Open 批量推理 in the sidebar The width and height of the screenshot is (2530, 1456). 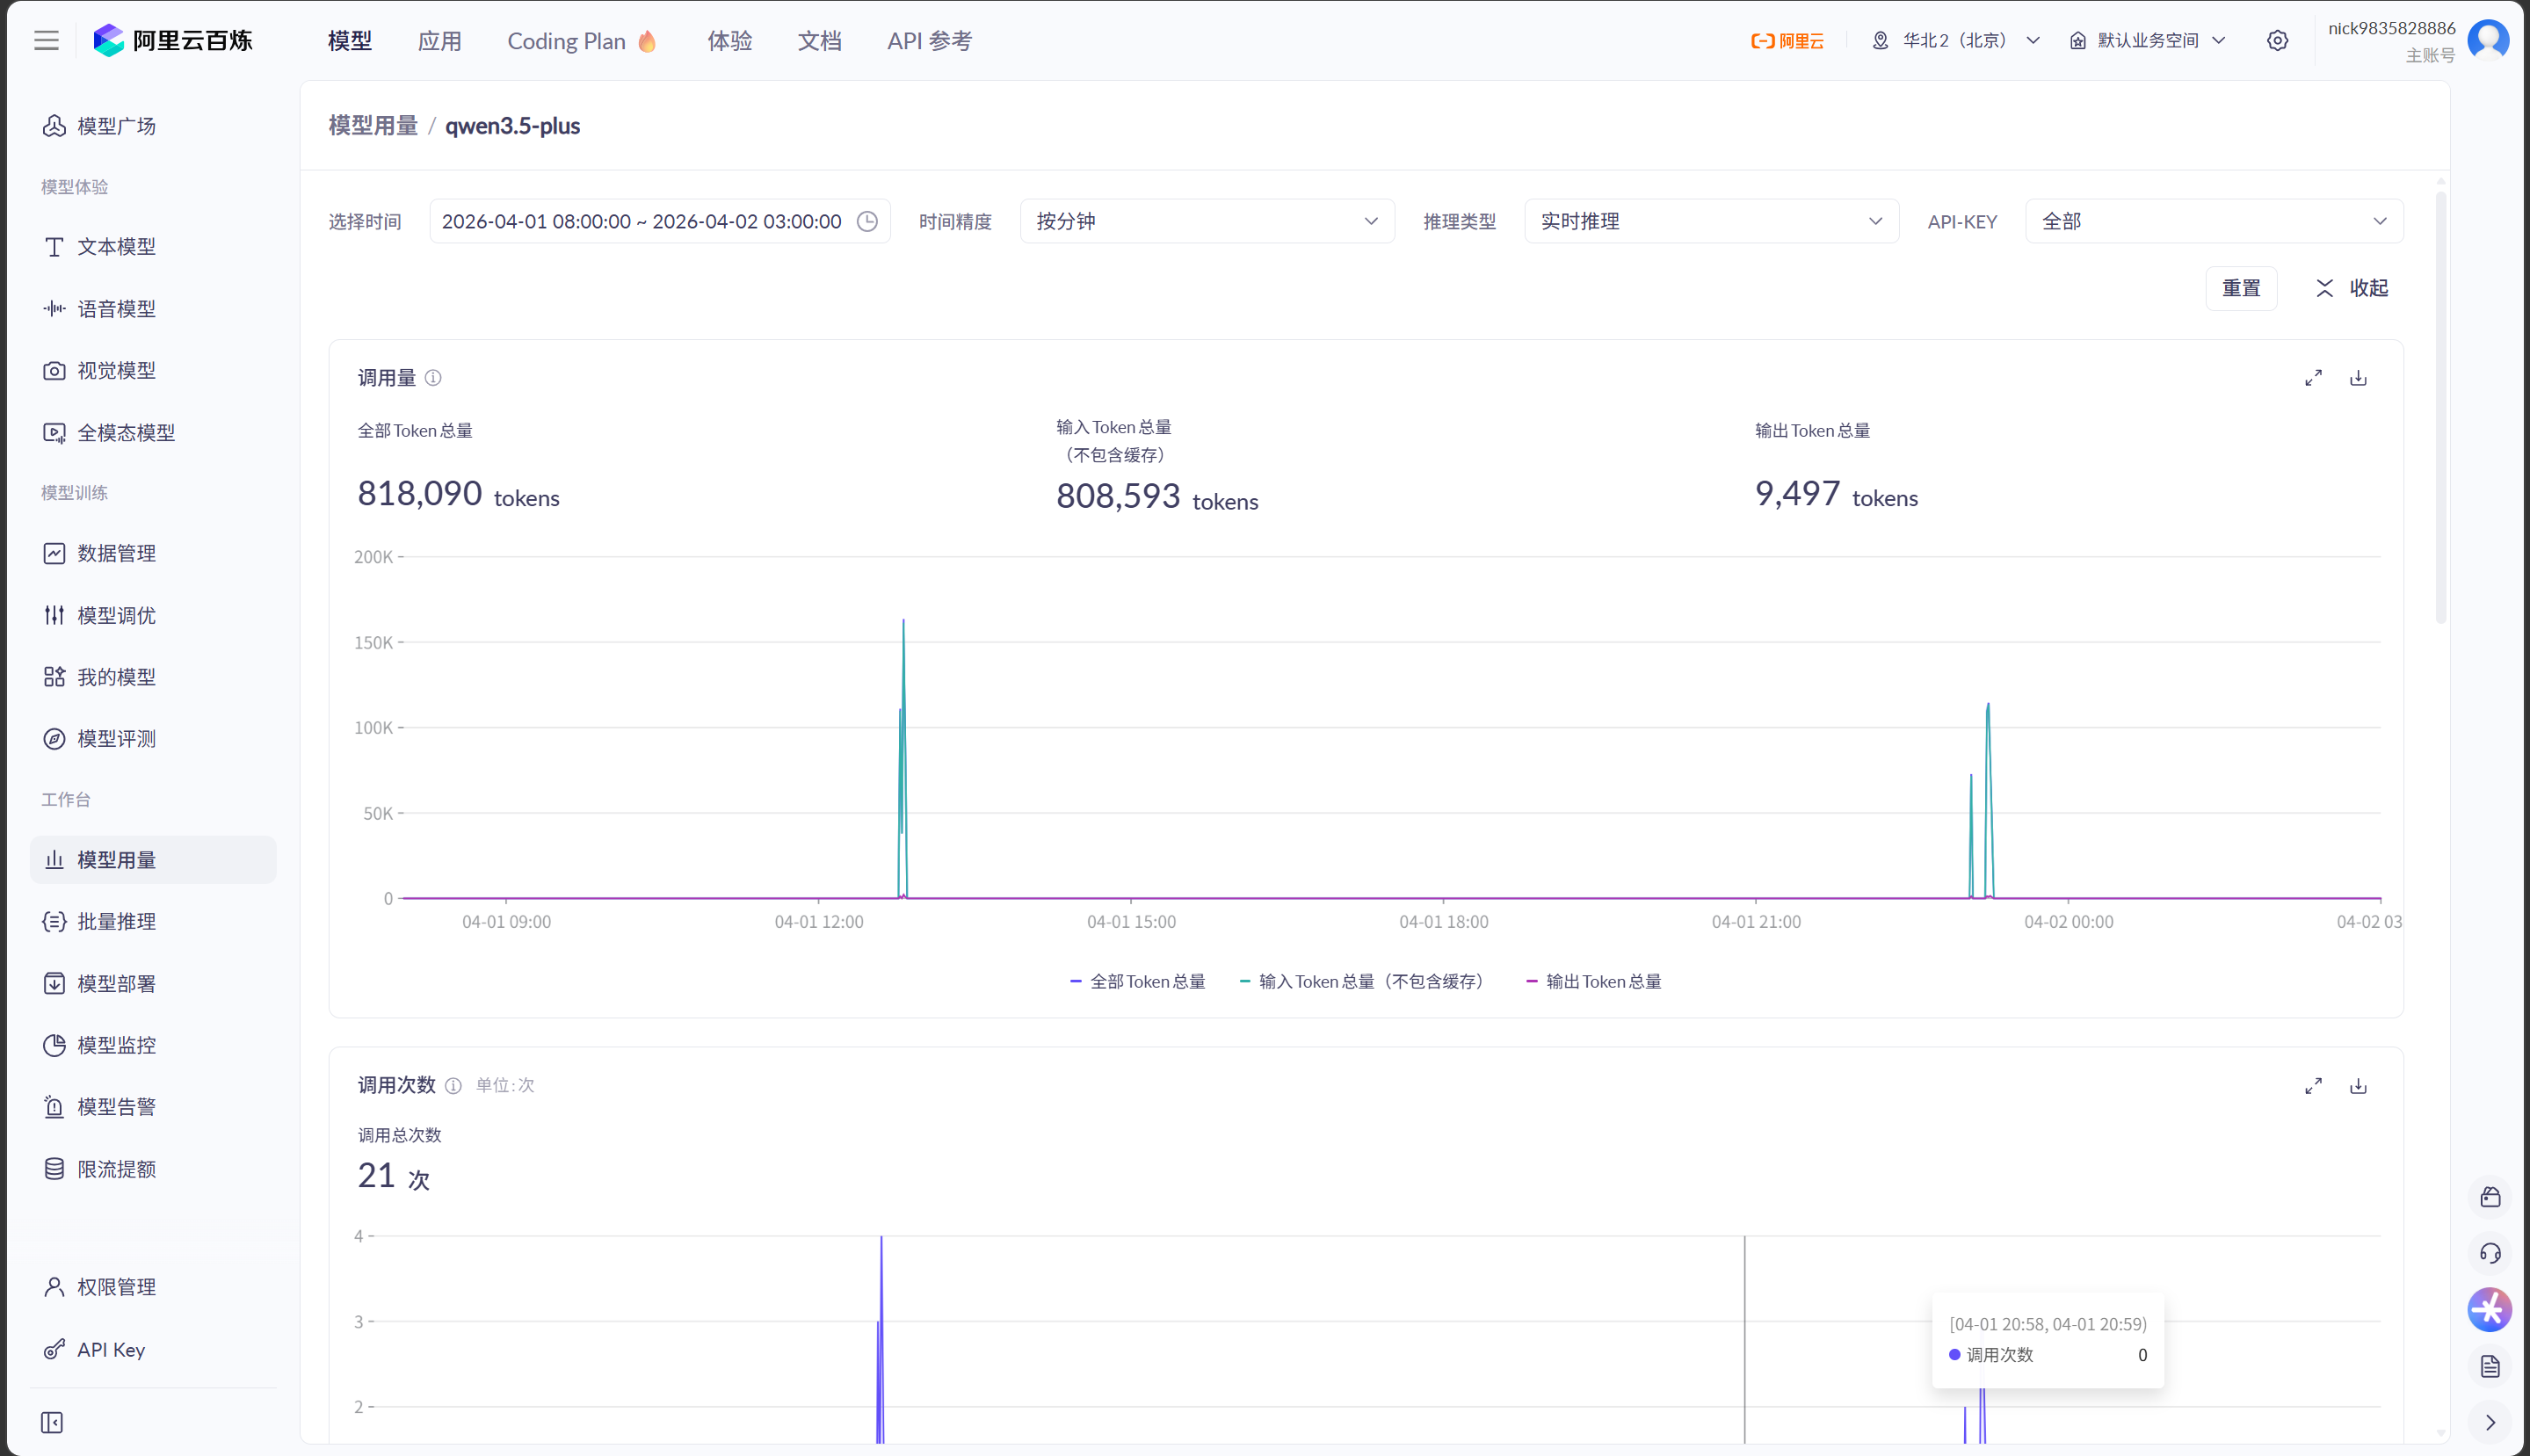tap(153, 922)
